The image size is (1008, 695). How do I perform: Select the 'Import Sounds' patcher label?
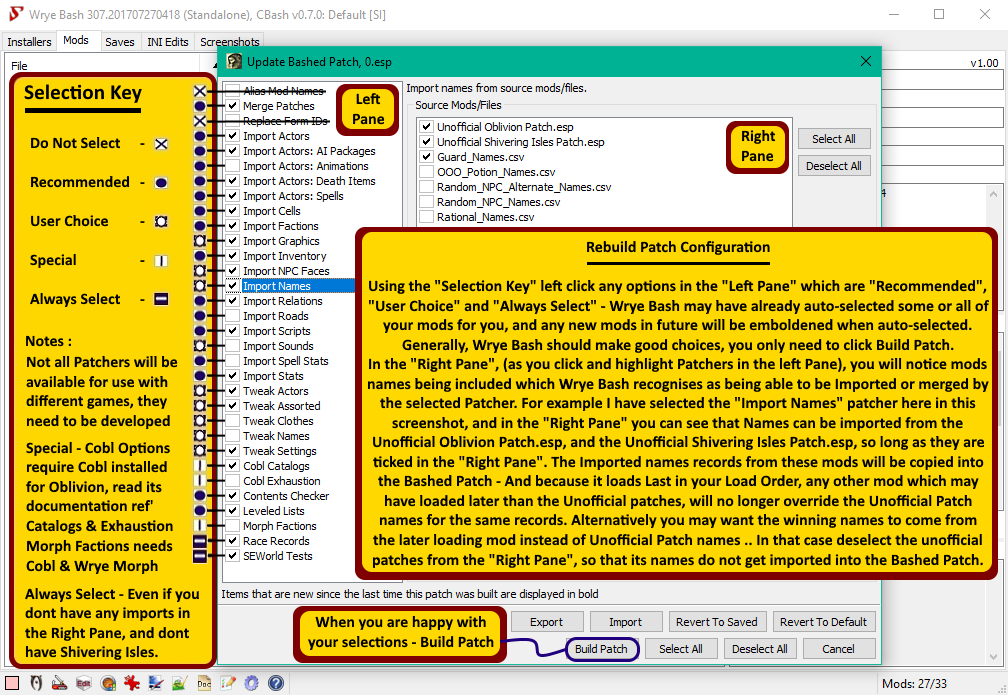[x=278, y=346]
